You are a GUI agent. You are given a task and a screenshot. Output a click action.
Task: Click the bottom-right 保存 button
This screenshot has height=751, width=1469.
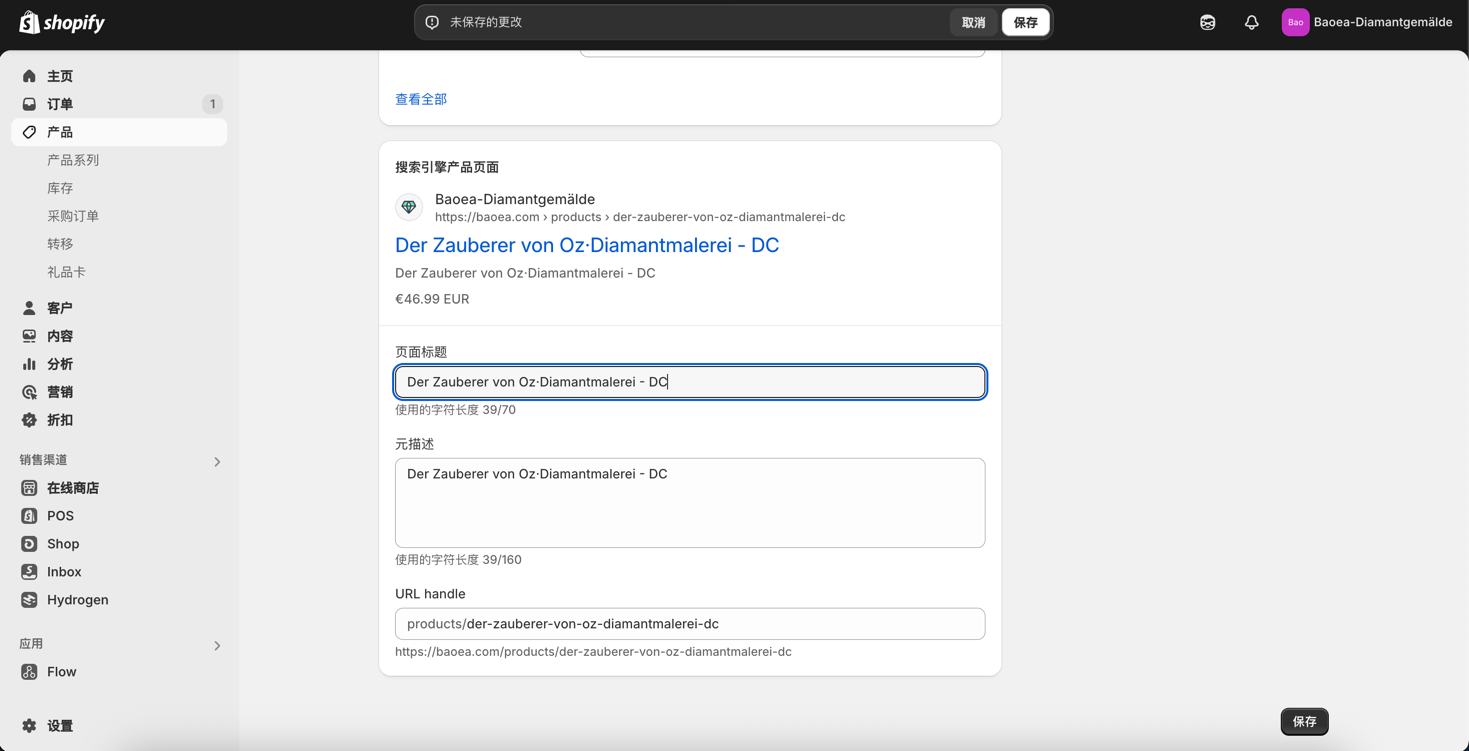pyautogui.click(x=1304, y=721)
